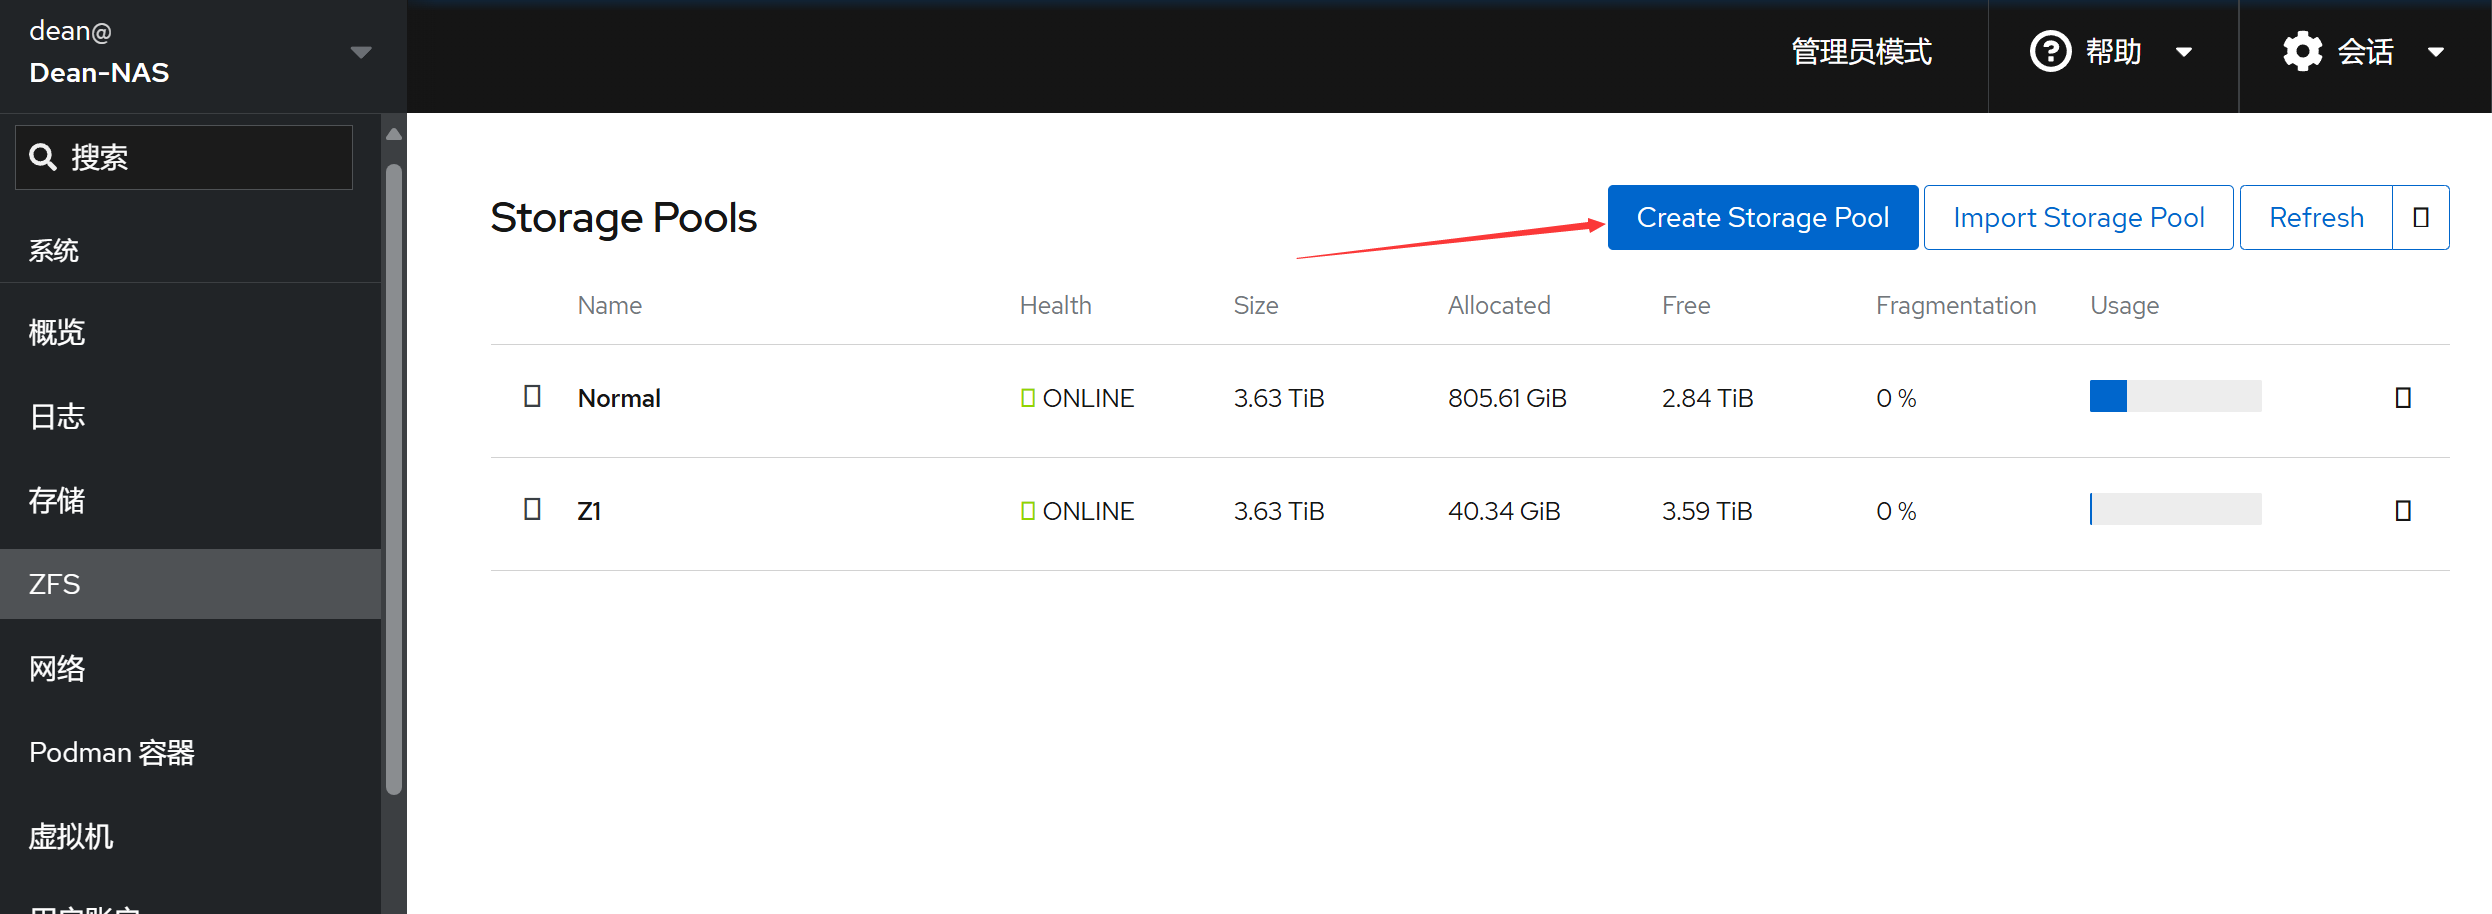2492x914 pixels.
Task: Open the Z1 pool row actions icon
Action: [2403, 511]
